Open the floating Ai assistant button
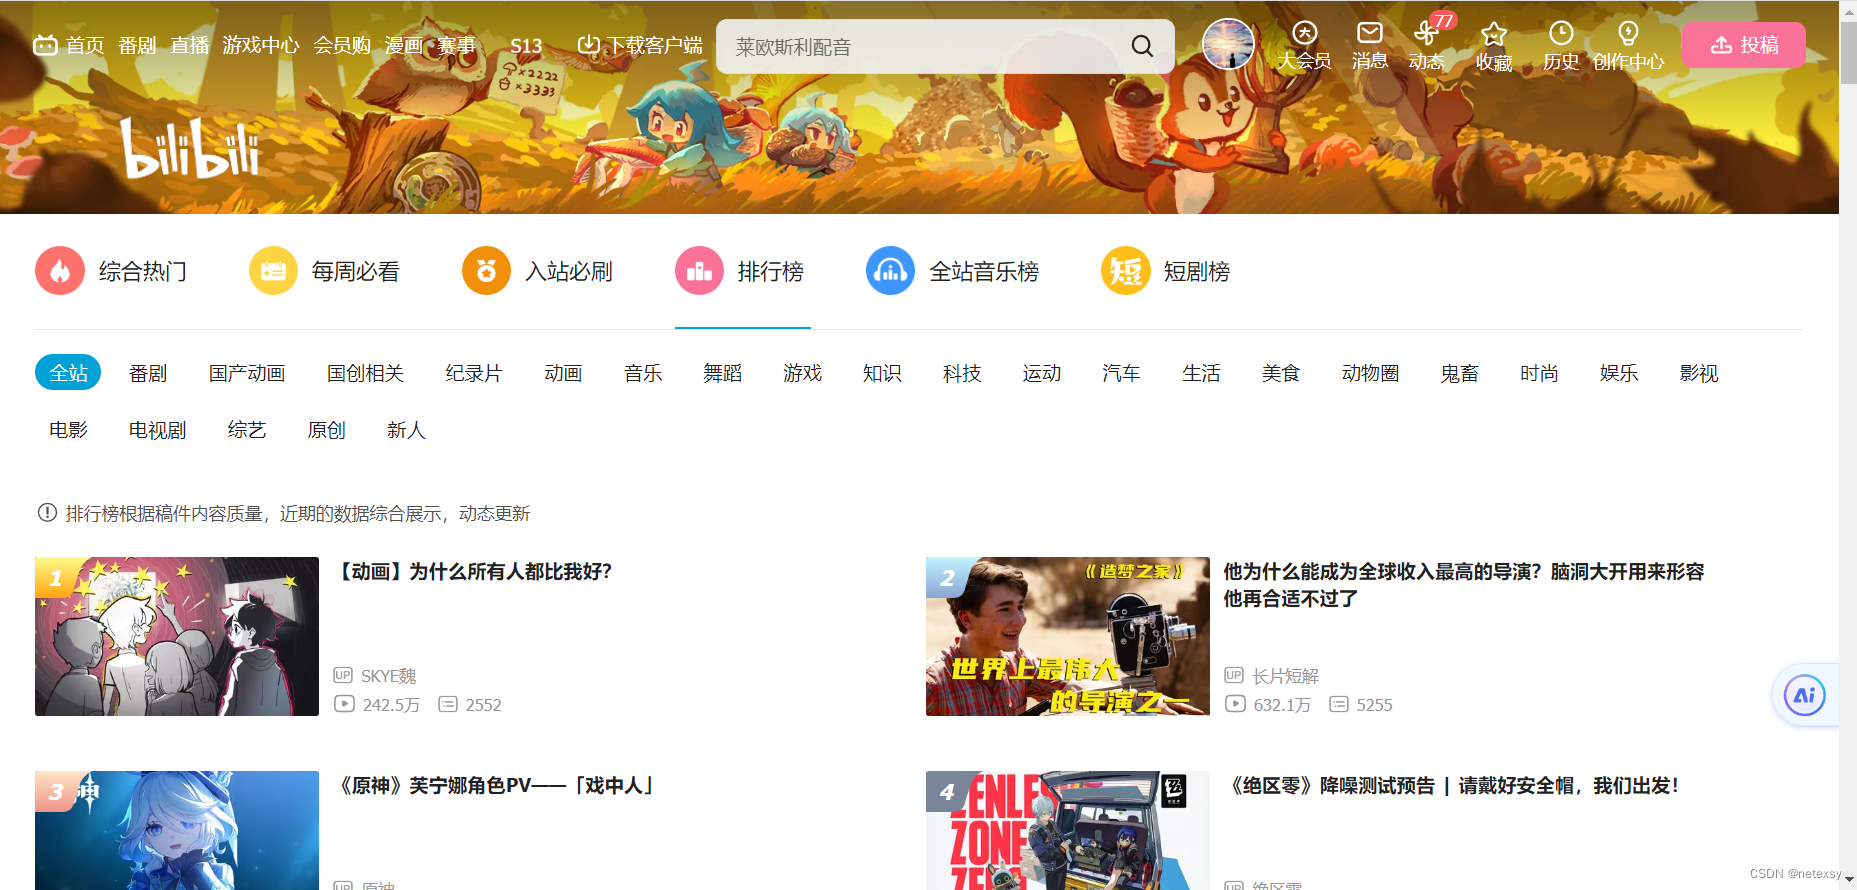This screenshot has width=1857, height=890. tap(1804, 695)
